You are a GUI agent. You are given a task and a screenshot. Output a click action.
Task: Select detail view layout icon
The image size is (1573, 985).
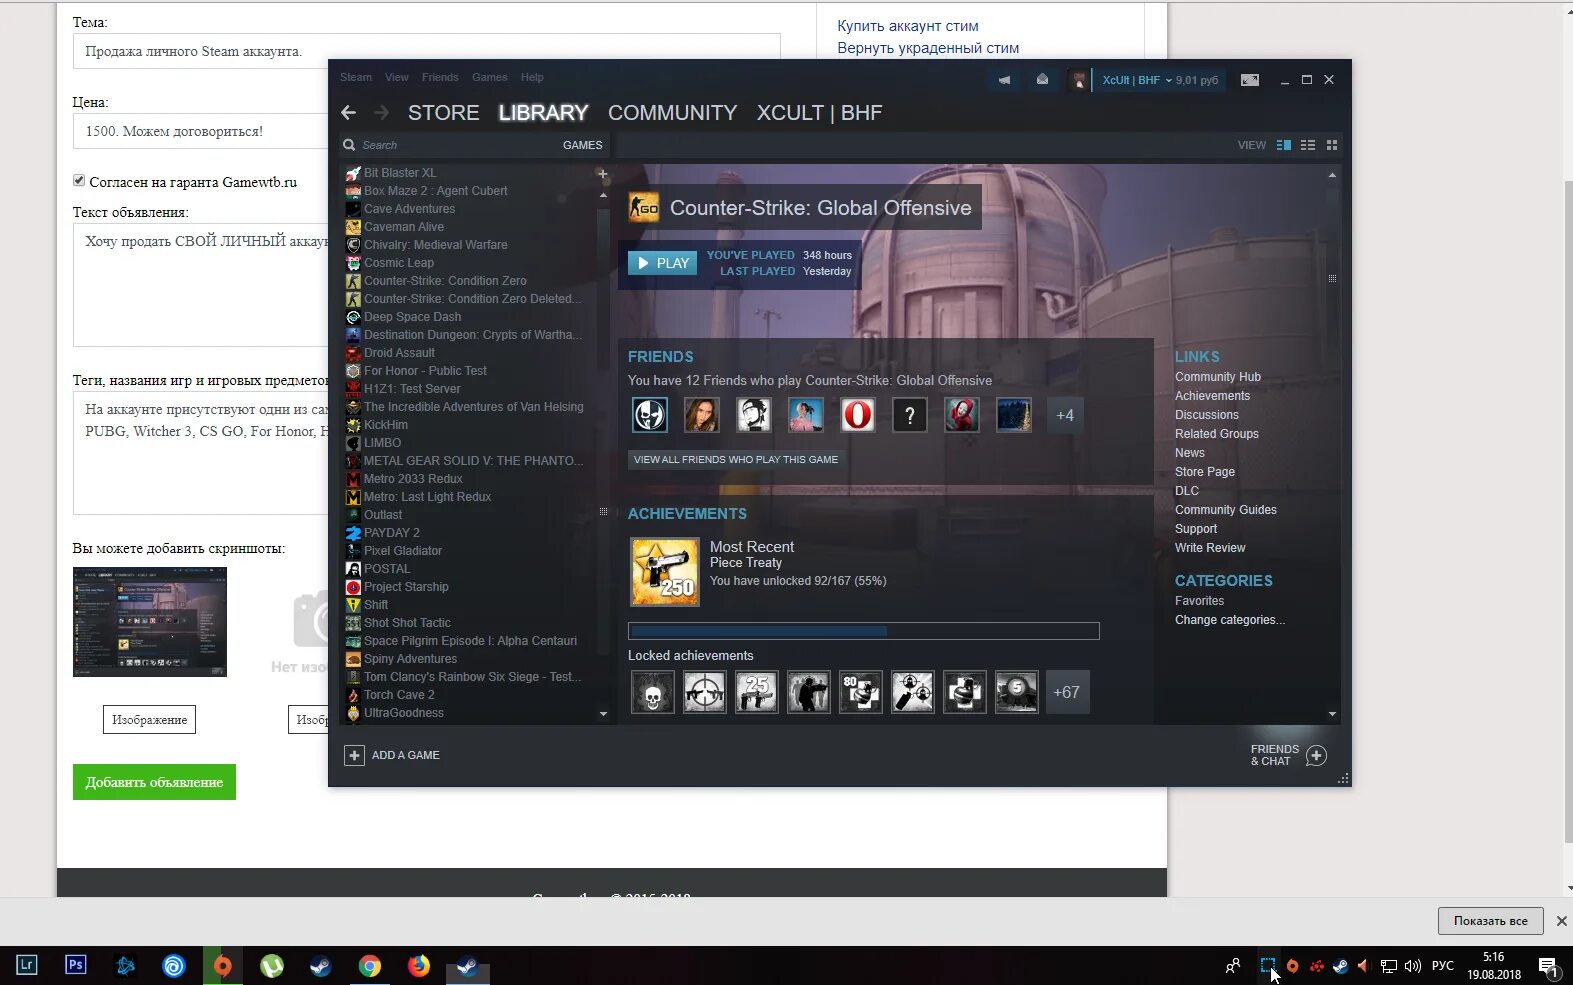pyautogui.click(x=1284, y=145)
